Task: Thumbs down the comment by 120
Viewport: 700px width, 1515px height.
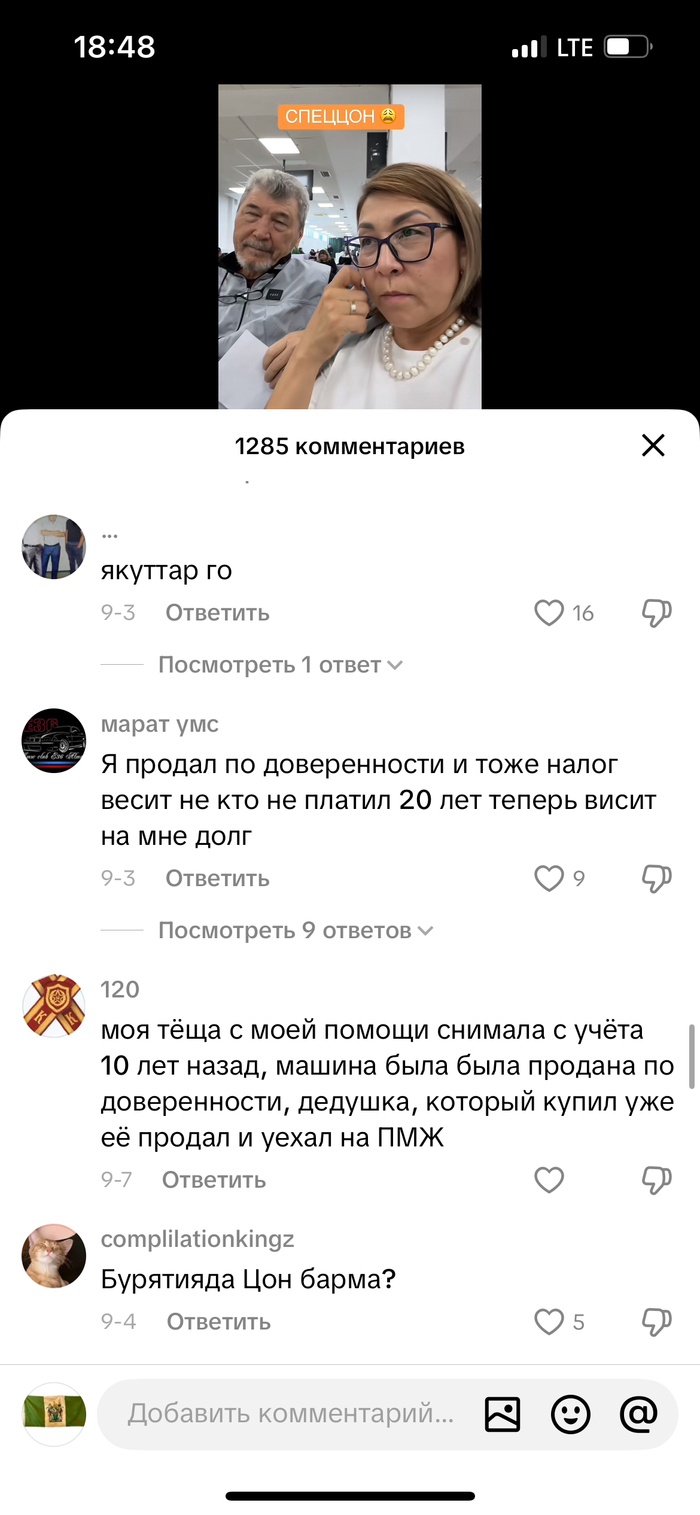Action: pos(656,1180)
